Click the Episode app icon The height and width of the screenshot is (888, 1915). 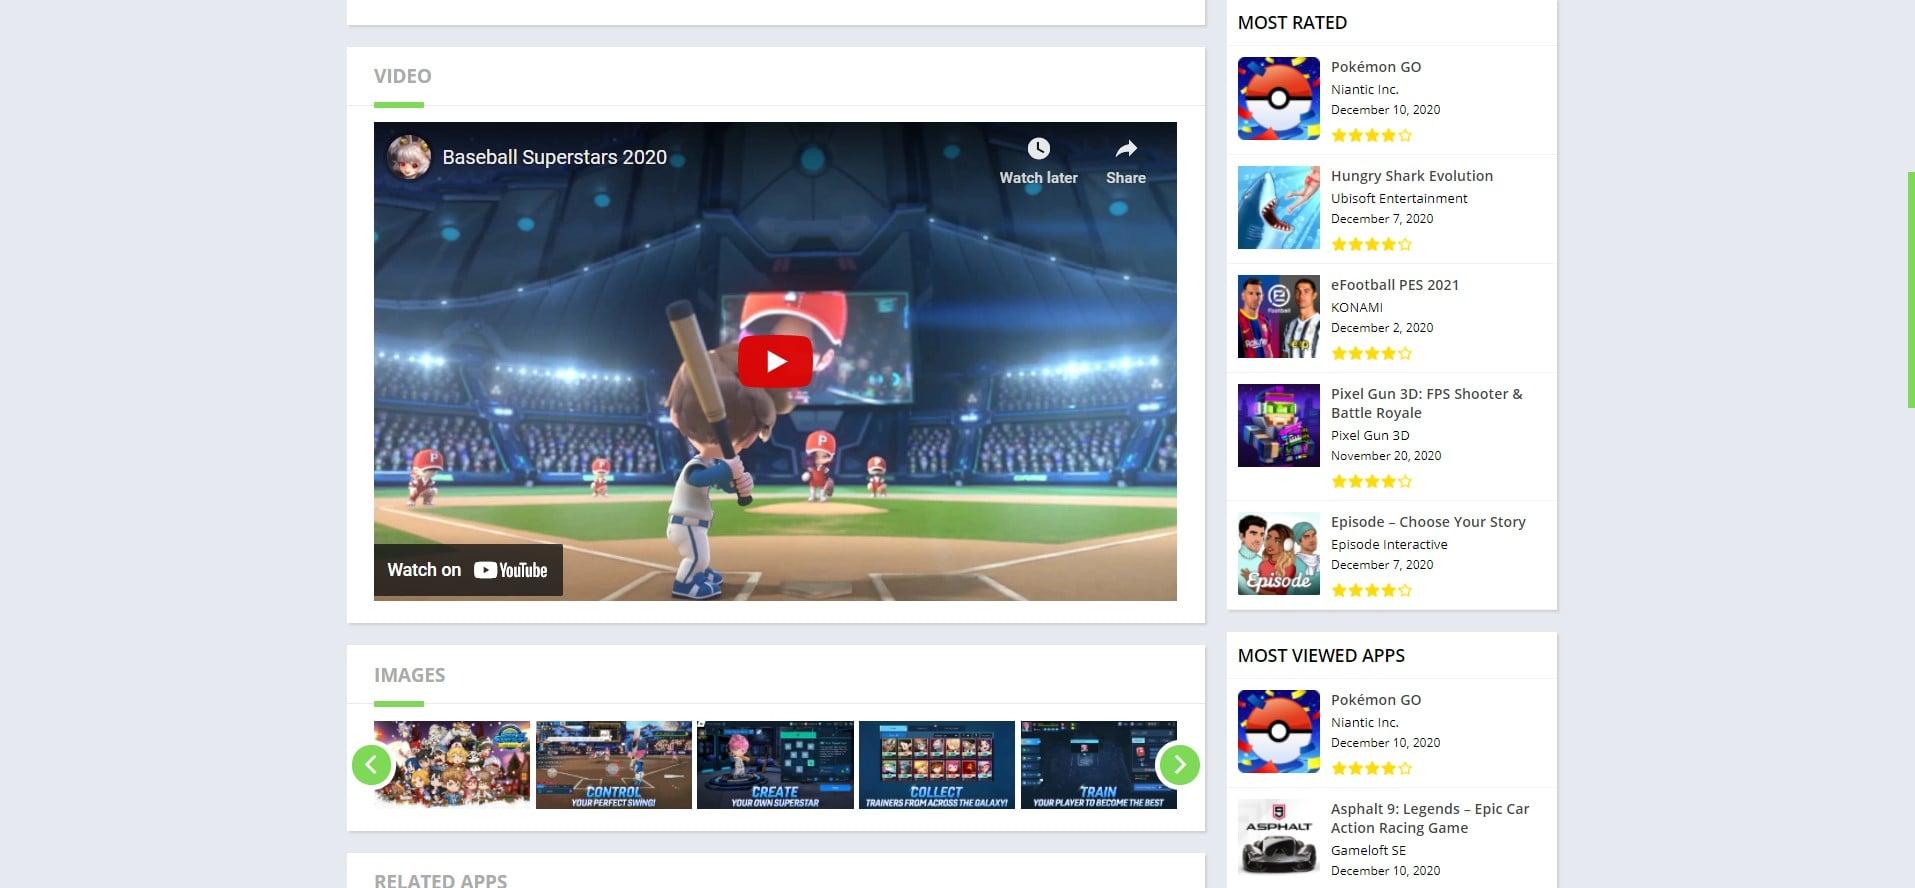tap(1279, 553)
